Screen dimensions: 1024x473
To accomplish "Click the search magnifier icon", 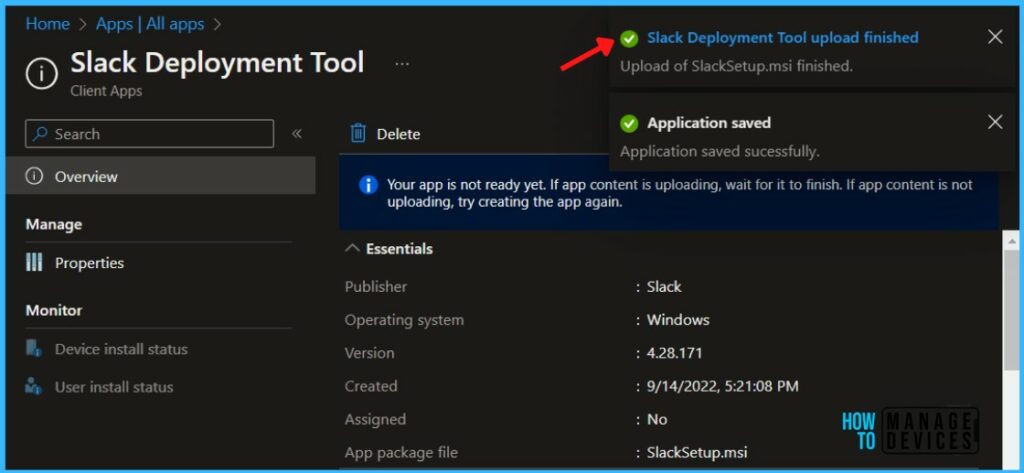I will pyautogui.click(x=40, y=134).
